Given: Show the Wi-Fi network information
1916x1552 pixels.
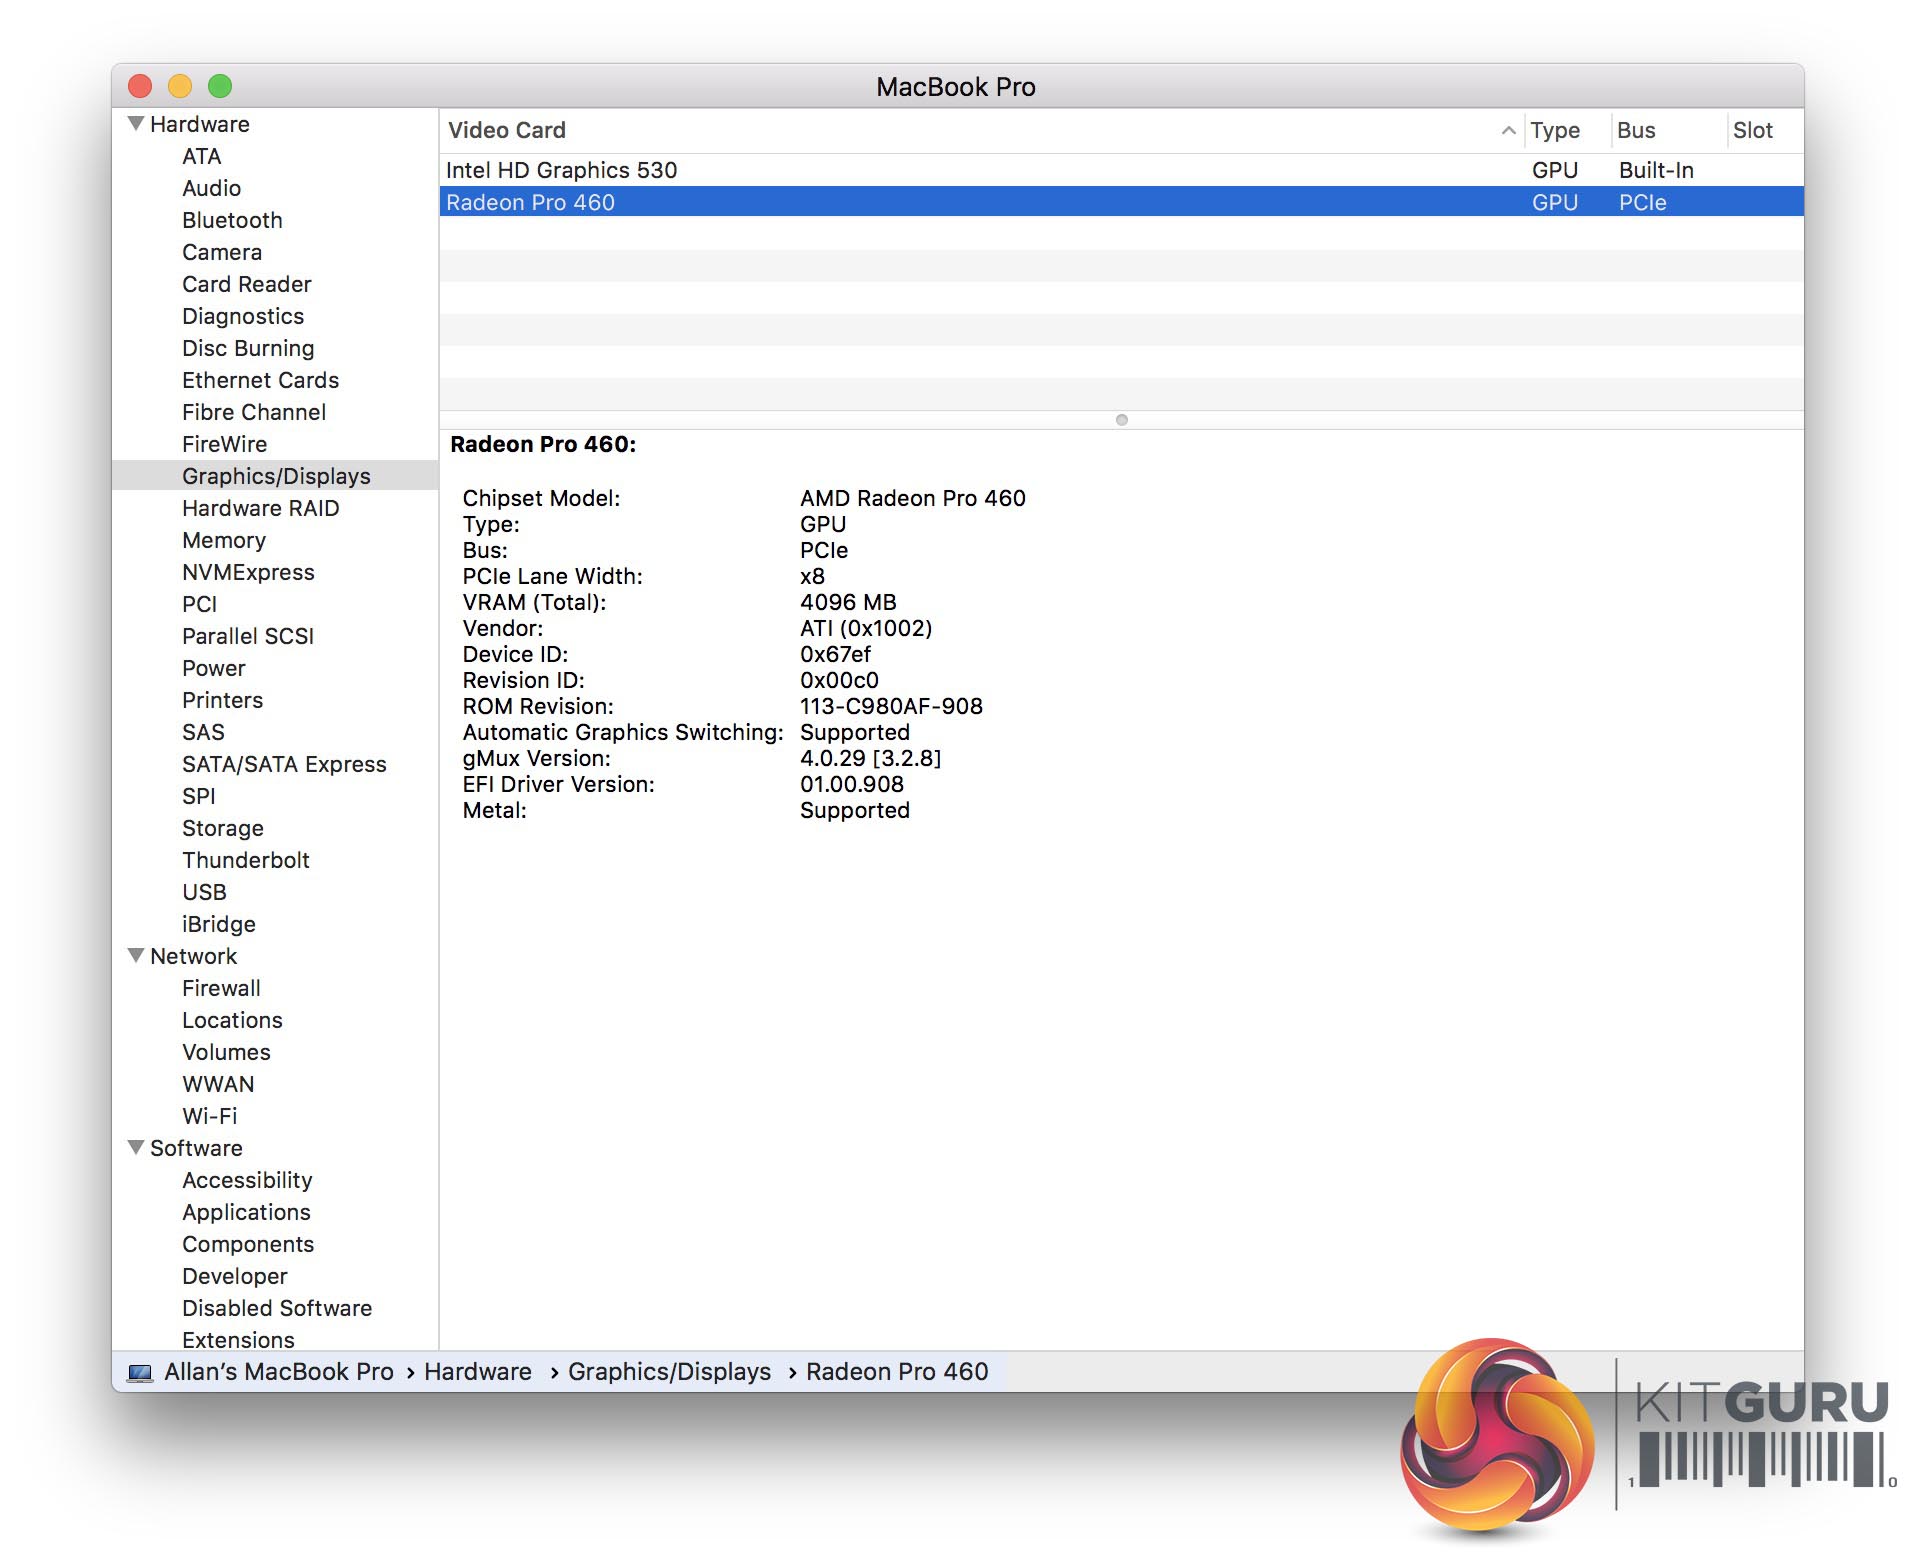Looking at the screenshot, I should [209, 1116].
